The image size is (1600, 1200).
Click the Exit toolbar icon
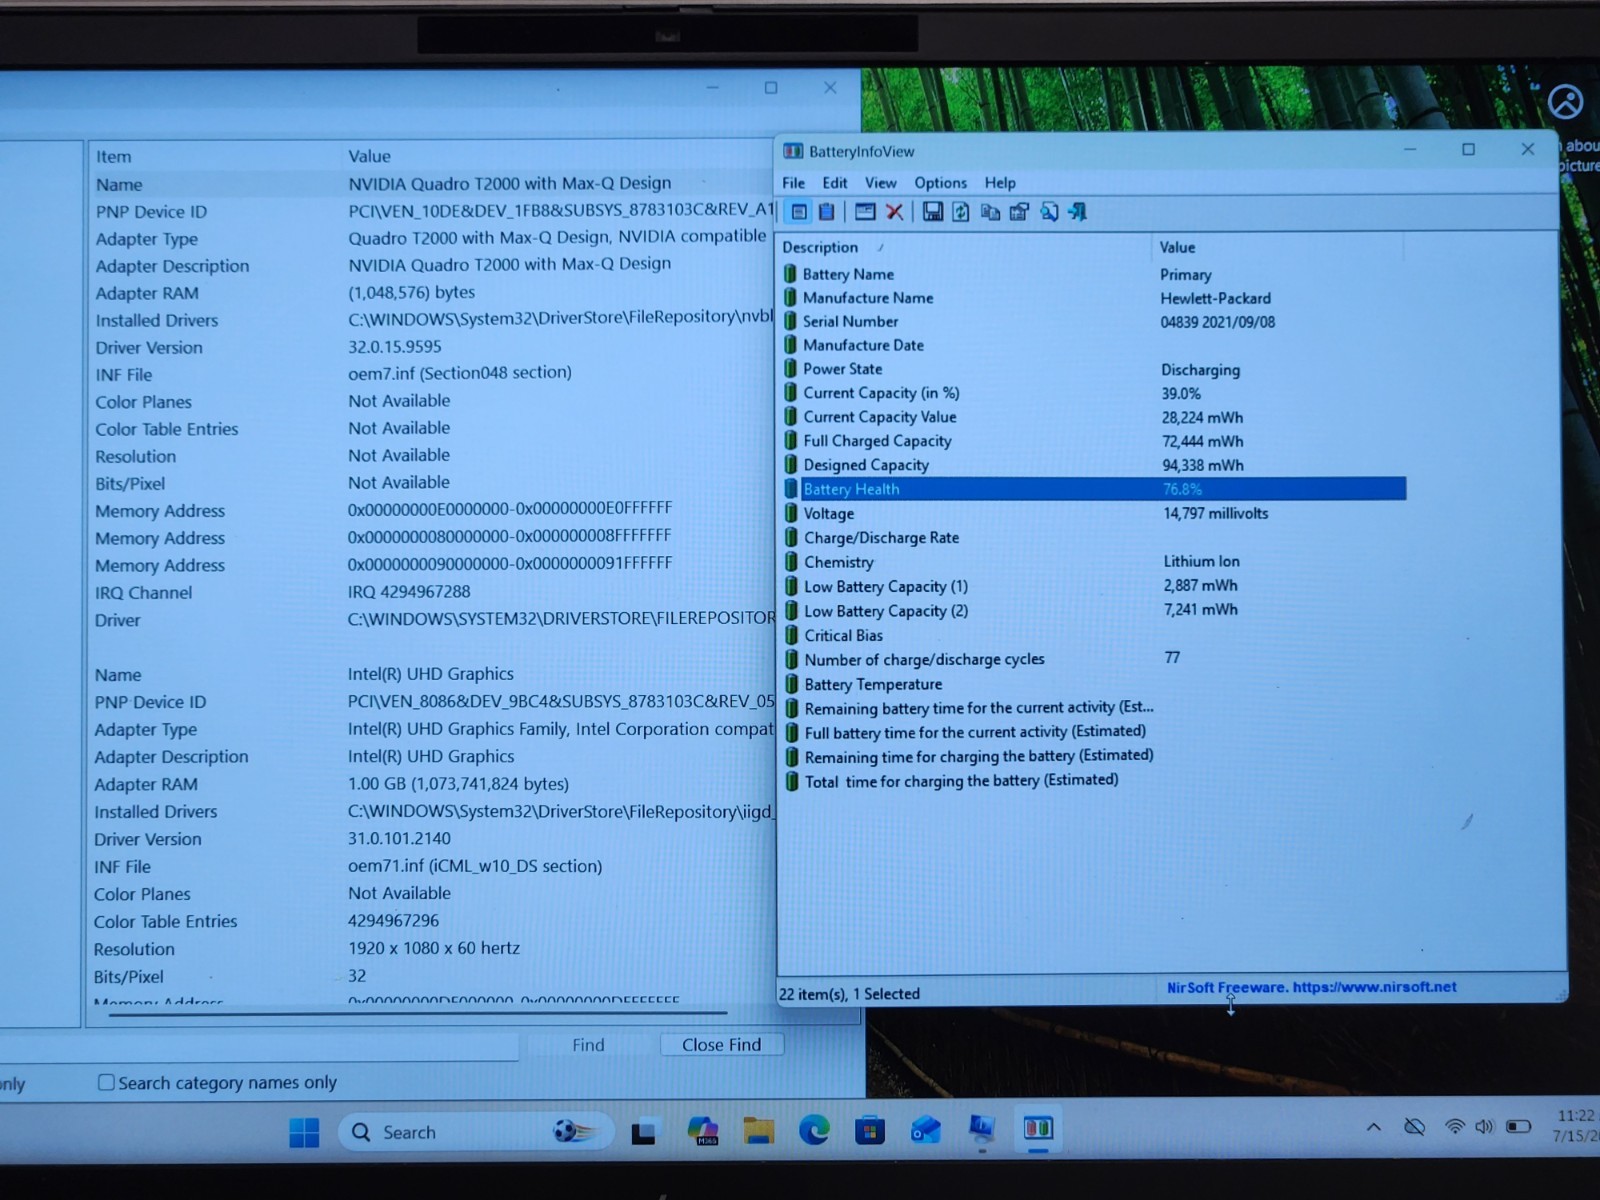pos(1077,212)
